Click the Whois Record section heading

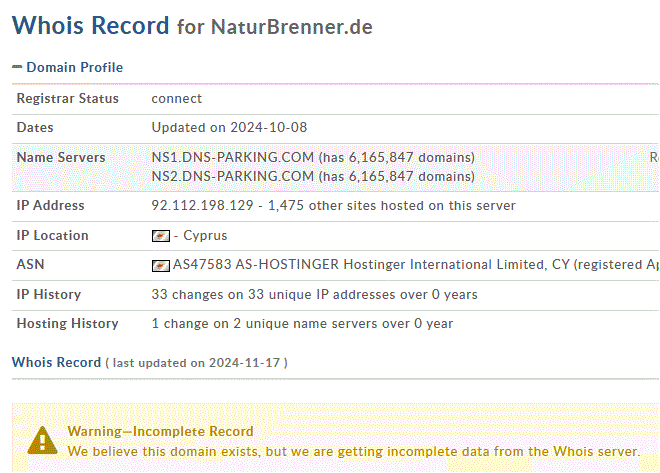point(56,362)
